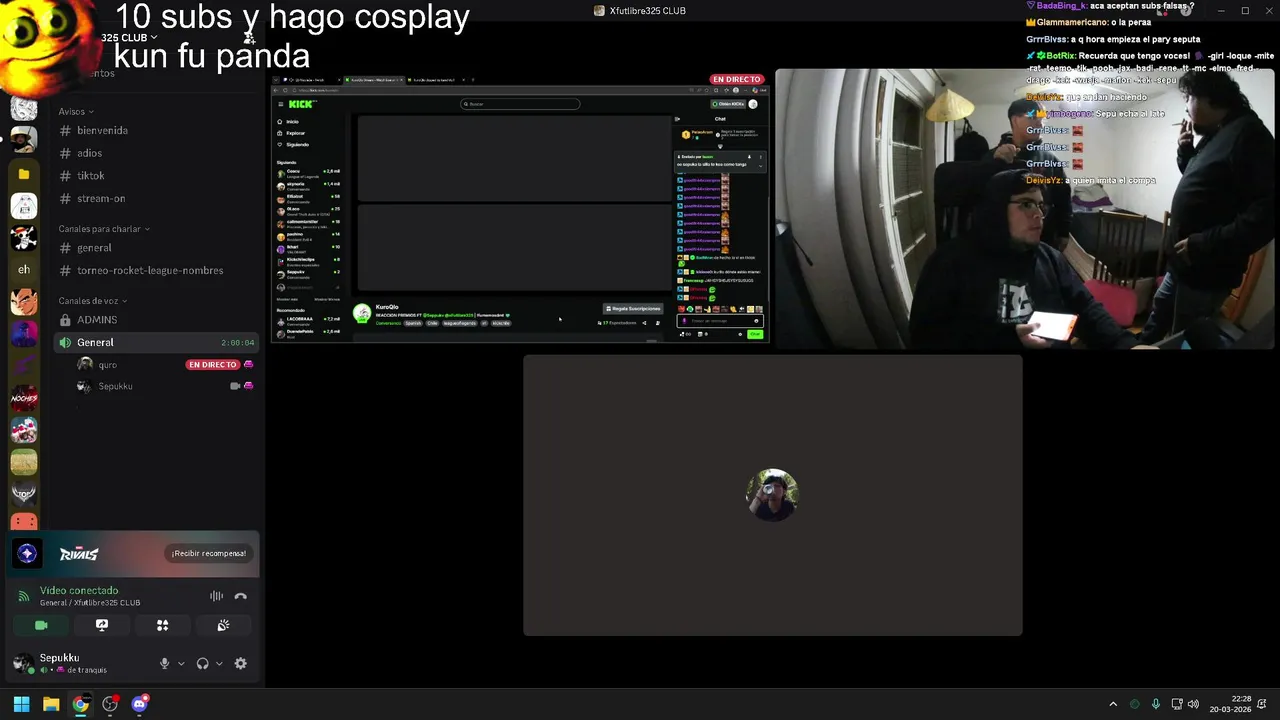Open the volume icon in system tray
Image resolution: width=1280 pixels, height=720 pixels.
coord(1194,704)
